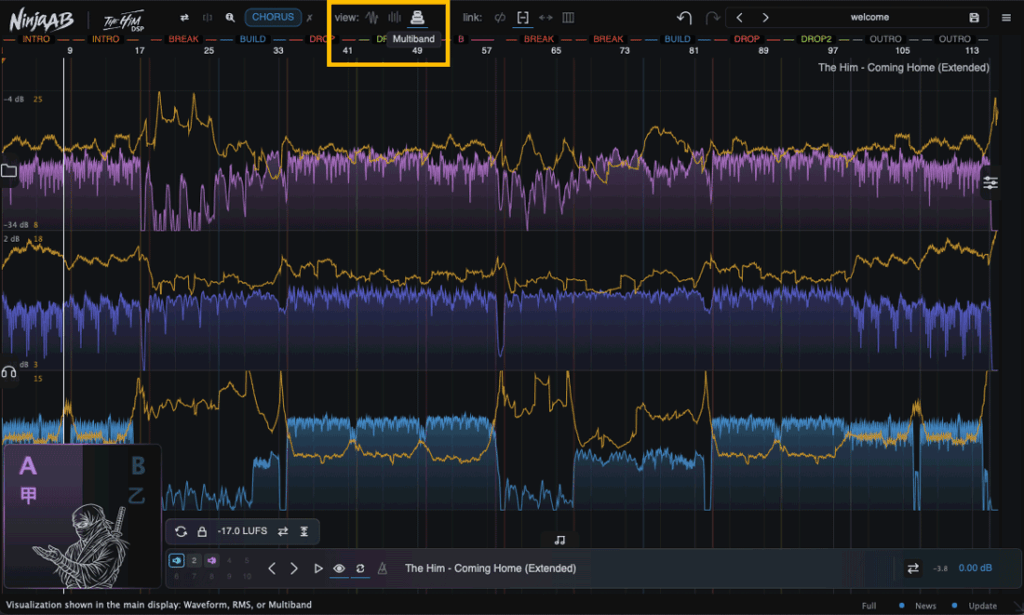Adjust the 0.00 dB gain value
The height and width of the screenshot is (615, 1024).
(x=975, y=568)
